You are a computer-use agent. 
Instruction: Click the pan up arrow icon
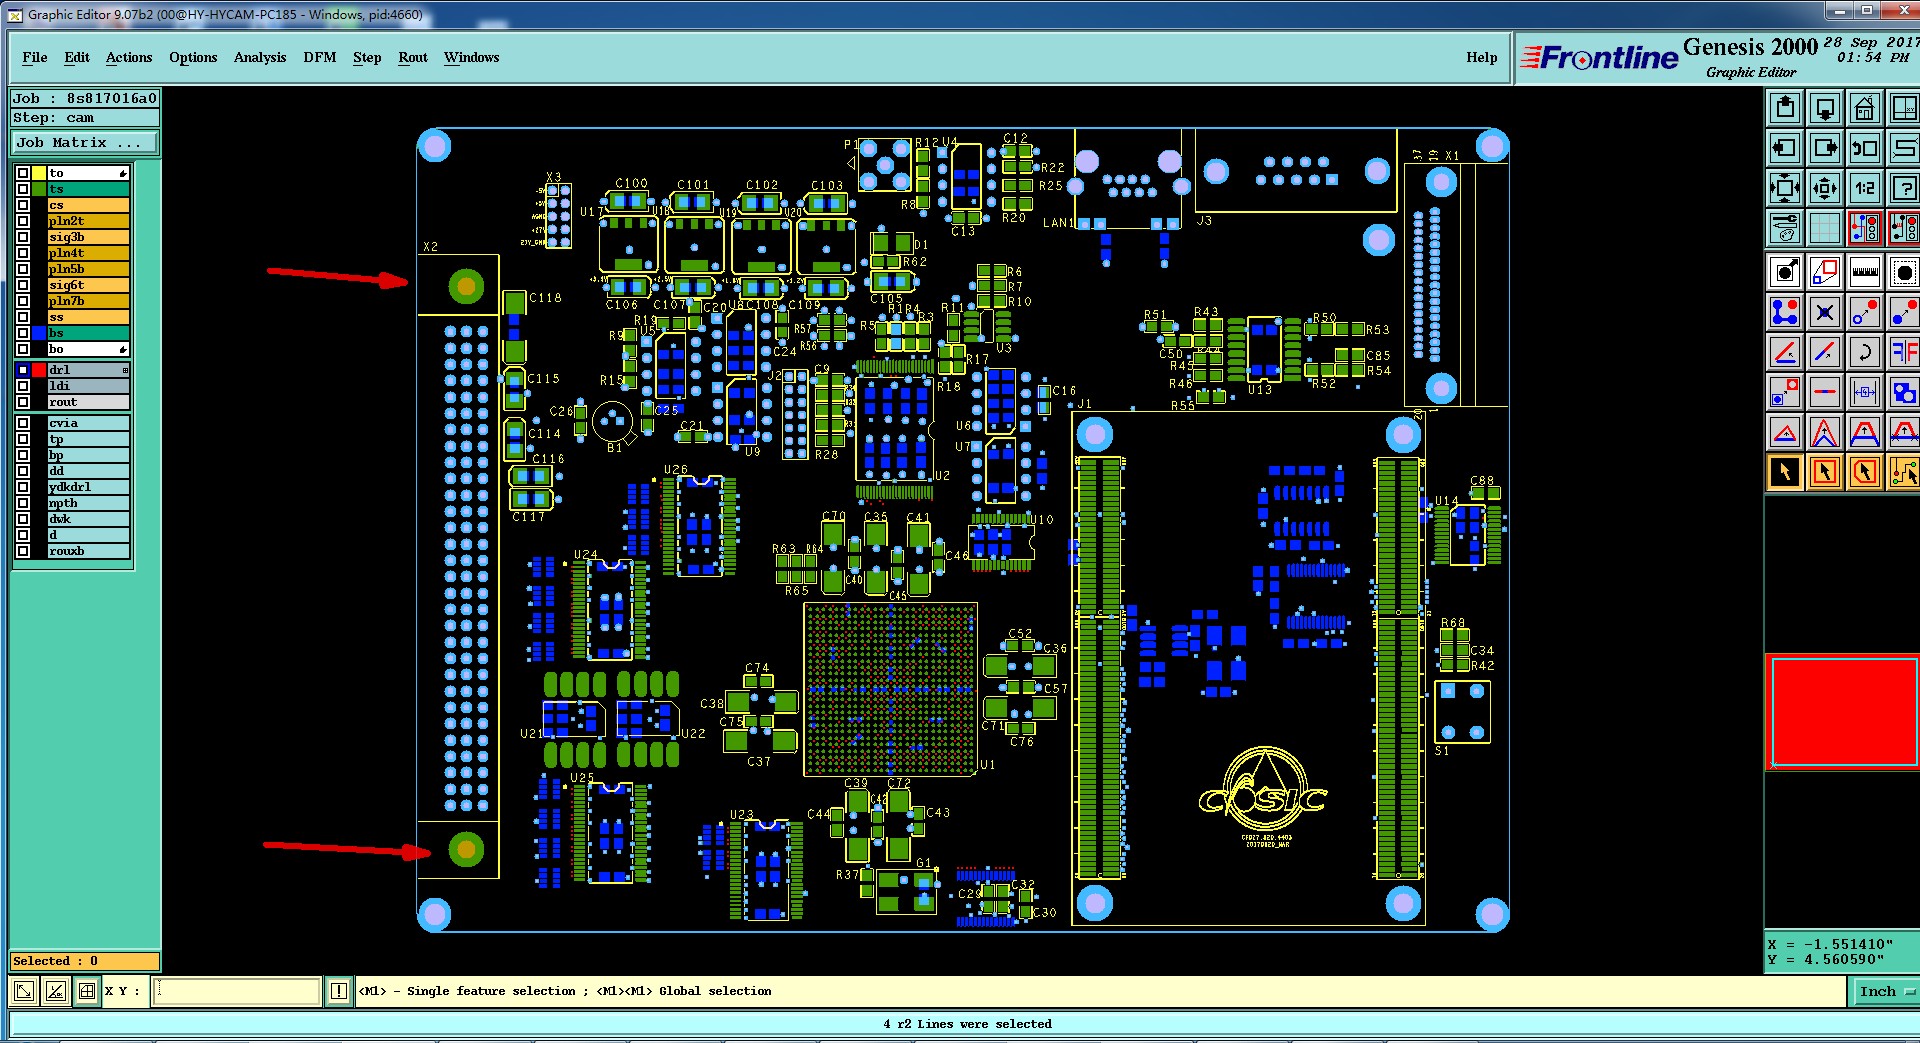(1785, 108)
